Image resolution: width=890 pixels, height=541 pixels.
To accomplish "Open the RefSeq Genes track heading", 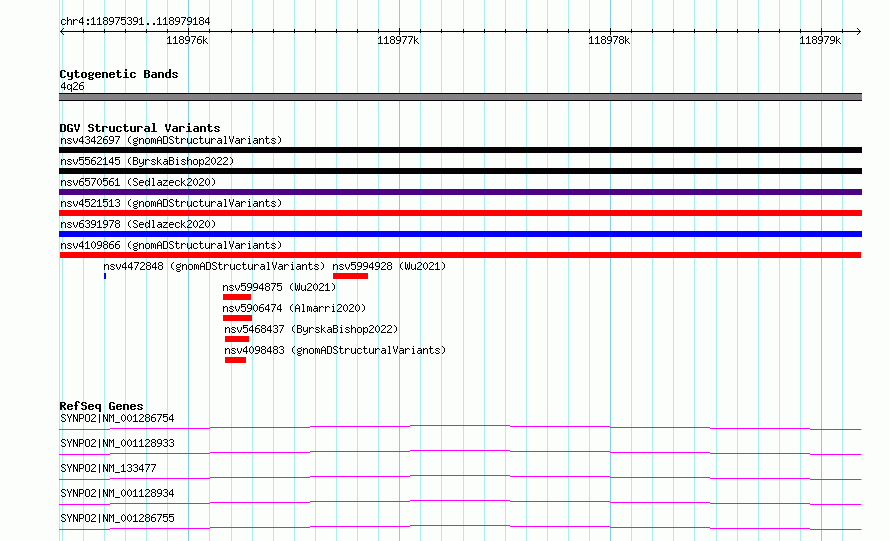I will (102, 406).
